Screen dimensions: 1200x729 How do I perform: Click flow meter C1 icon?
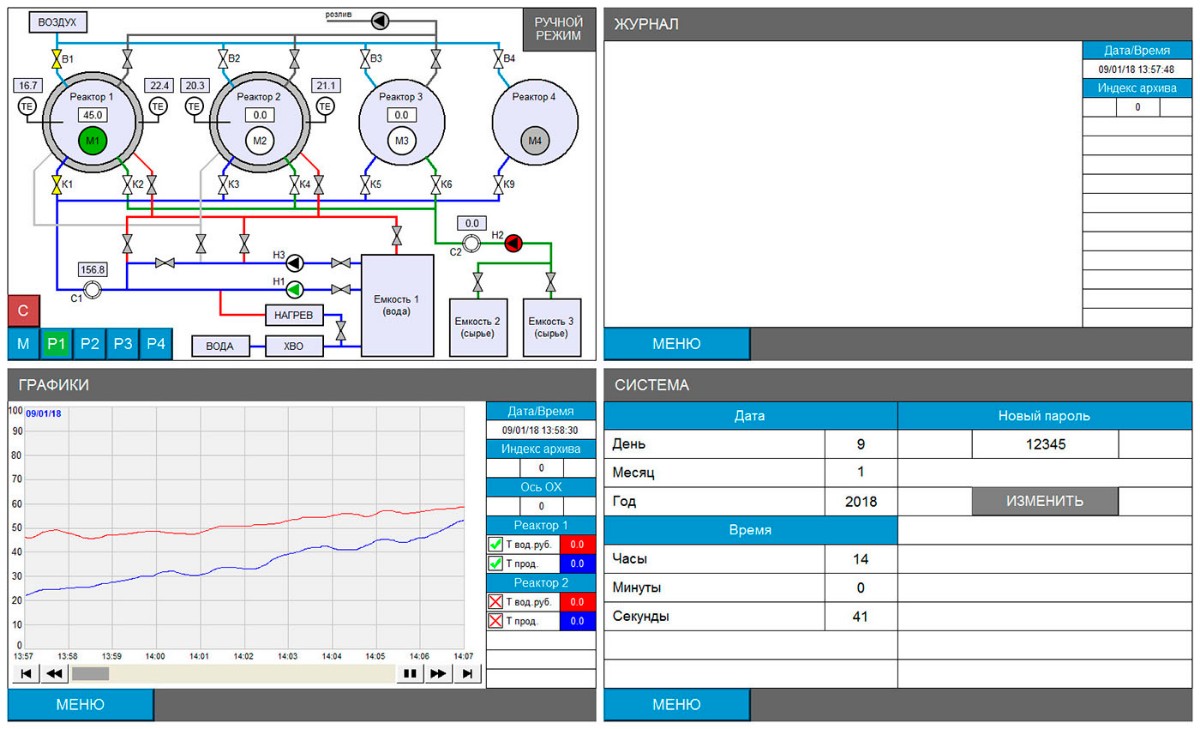[92, 290]
